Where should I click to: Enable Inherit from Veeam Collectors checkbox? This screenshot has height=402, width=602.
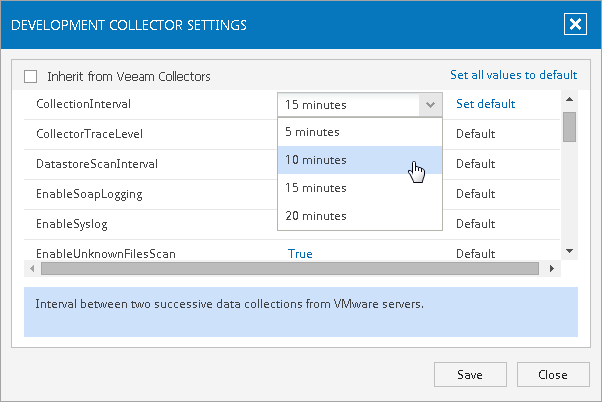[31, 76]
